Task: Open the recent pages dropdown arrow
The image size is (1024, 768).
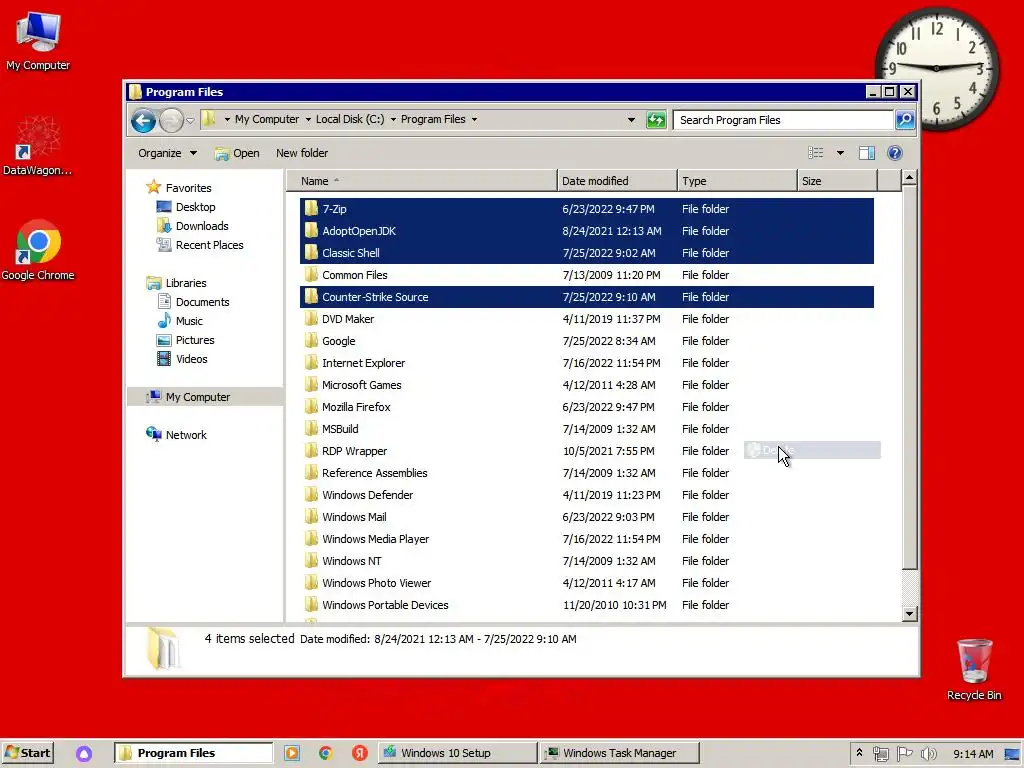Action: pos(190,120)
